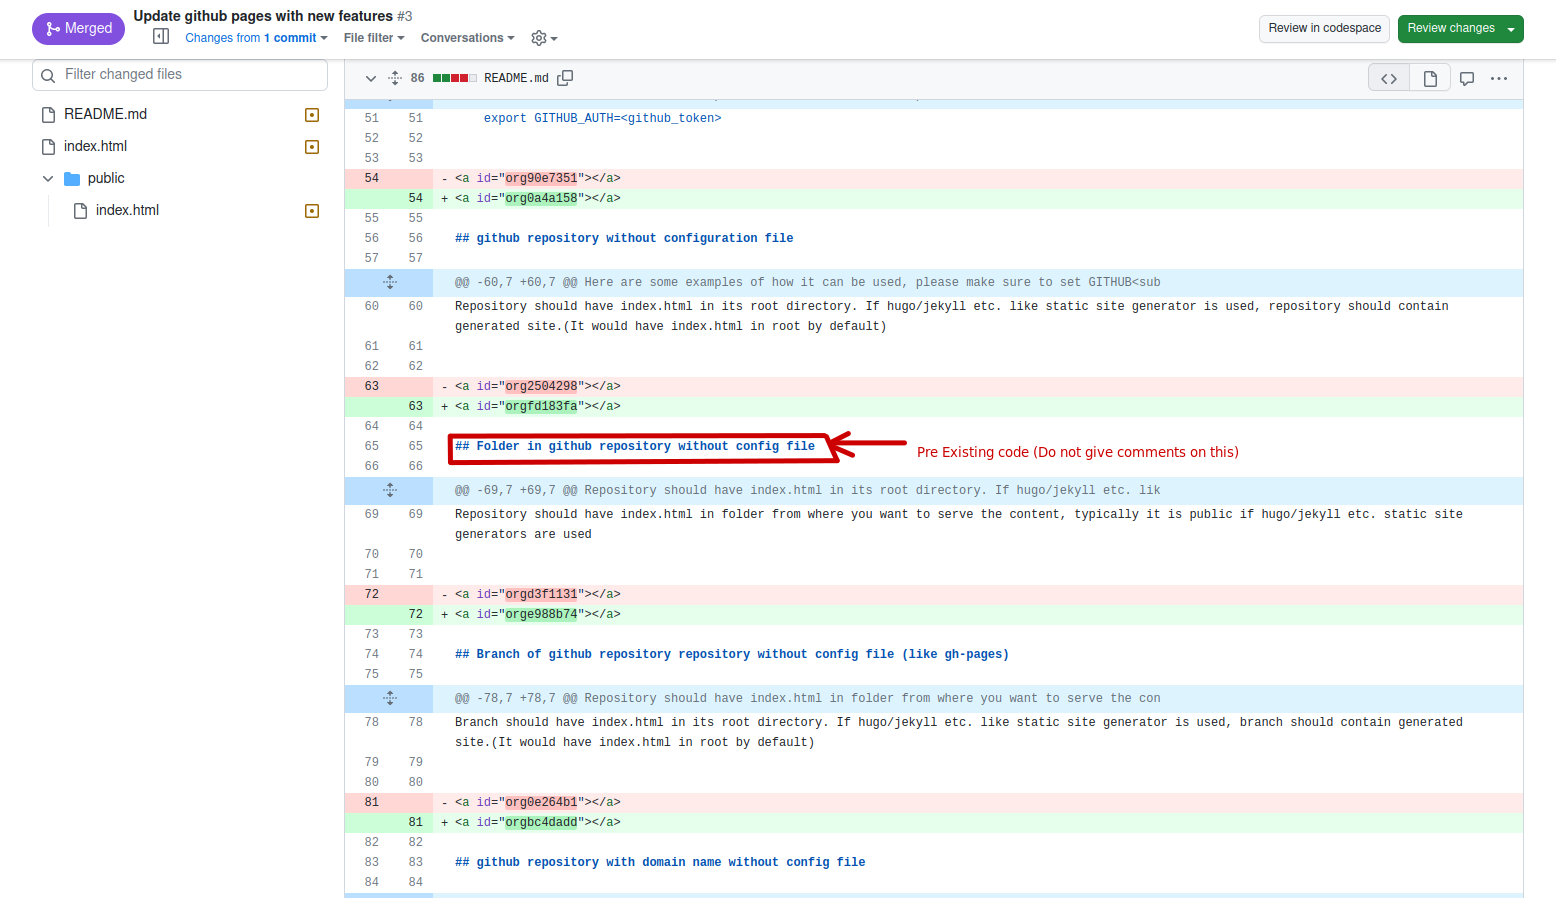Screen dimensions: 1556x898
Task: Open the kebab menu on README.md diff
Action: 1498,78
